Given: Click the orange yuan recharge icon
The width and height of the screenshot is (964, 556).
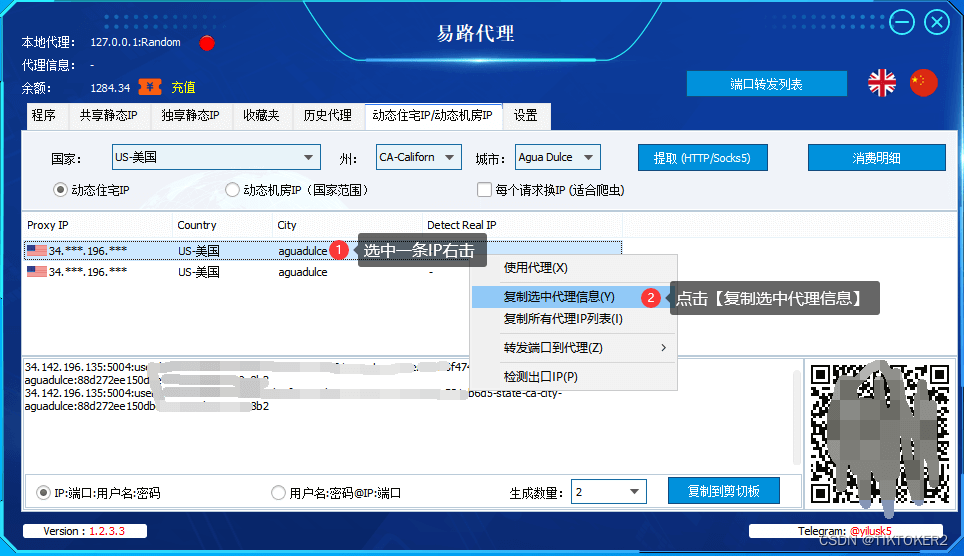Looking at the screenshot, I should coord(150,87).
